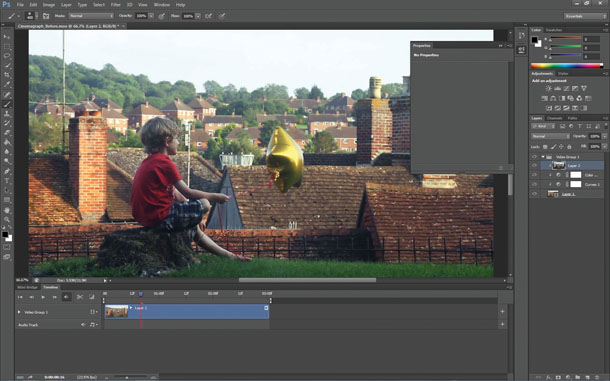Click the timeline playhead marker
This screenshot has width=610, height=381.
(x=140, y=295)
